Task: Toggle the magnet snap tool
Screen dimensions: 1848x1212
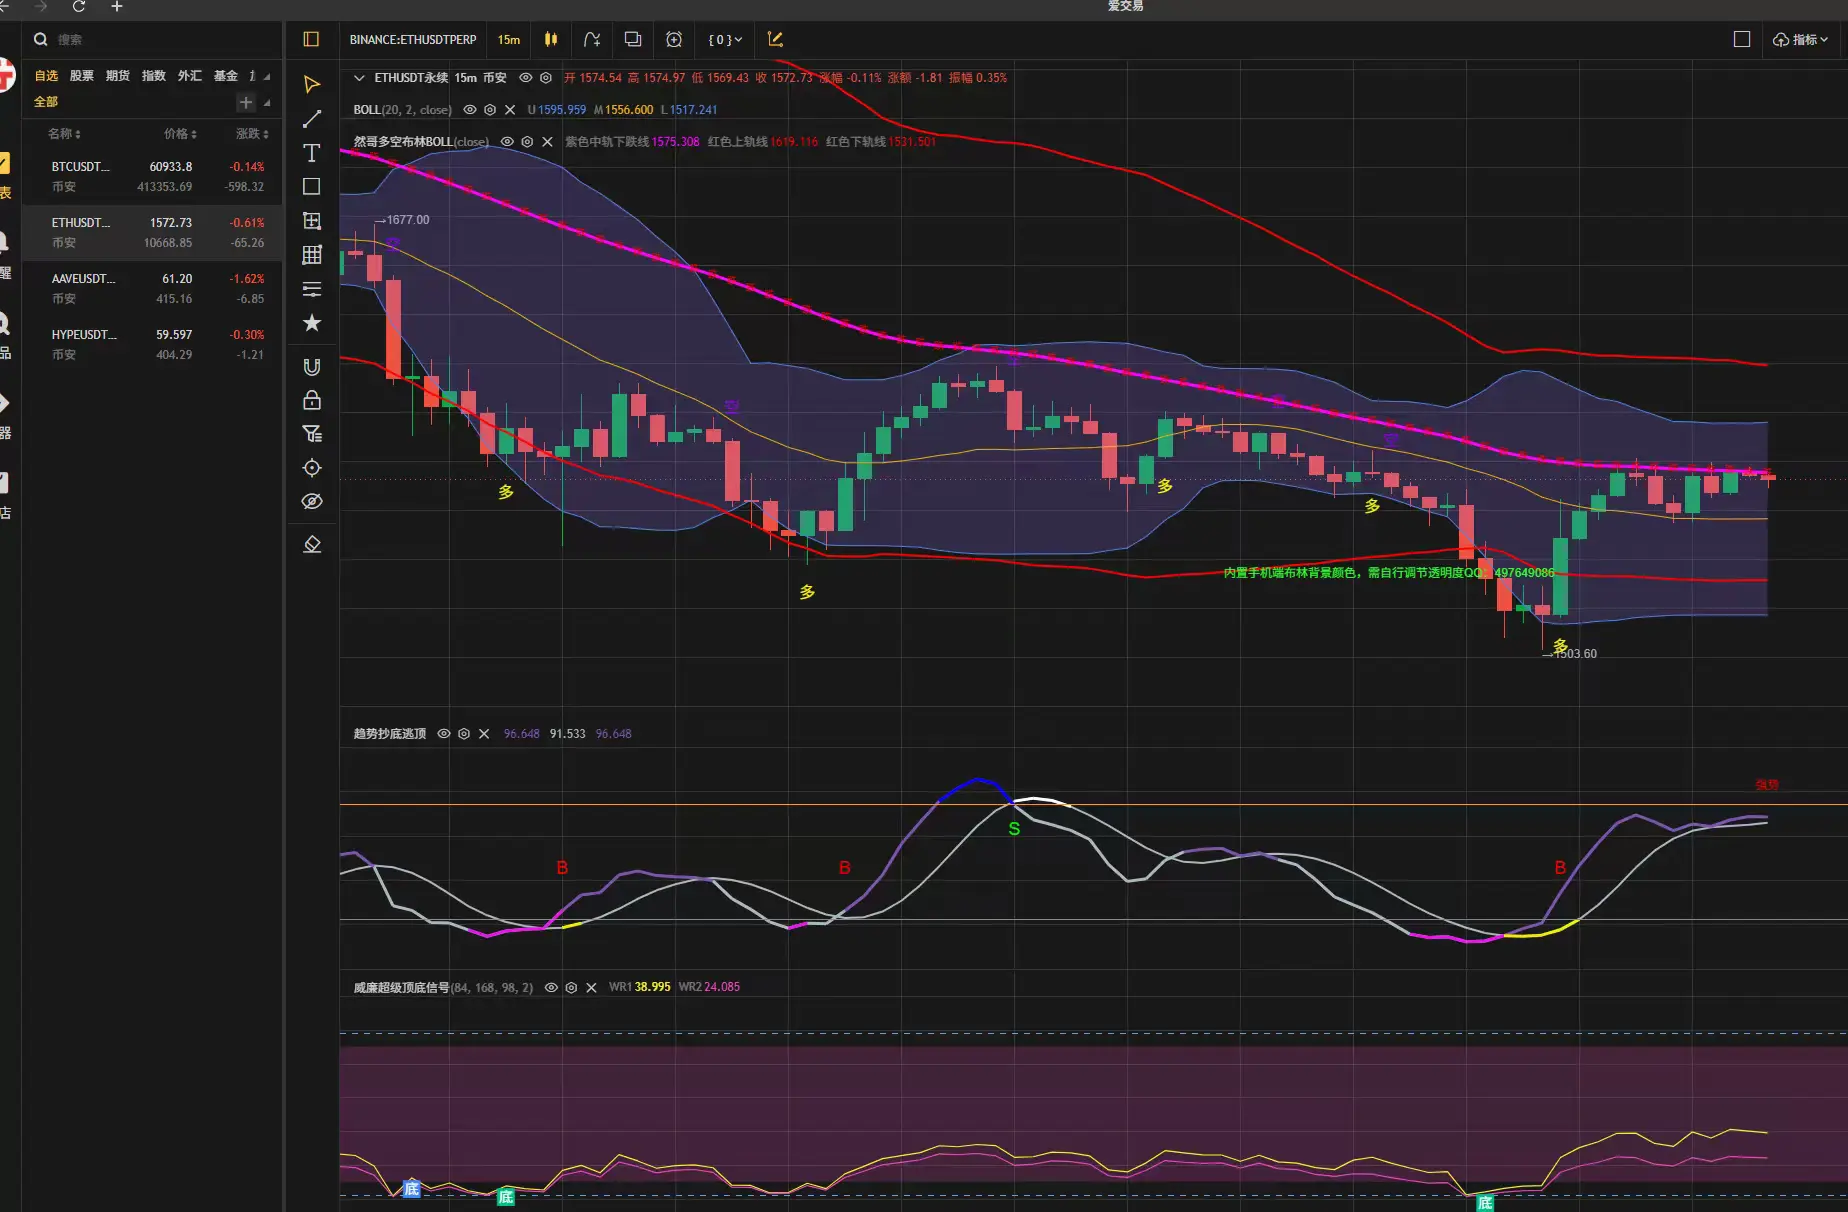Action: [x=312, y=367]
